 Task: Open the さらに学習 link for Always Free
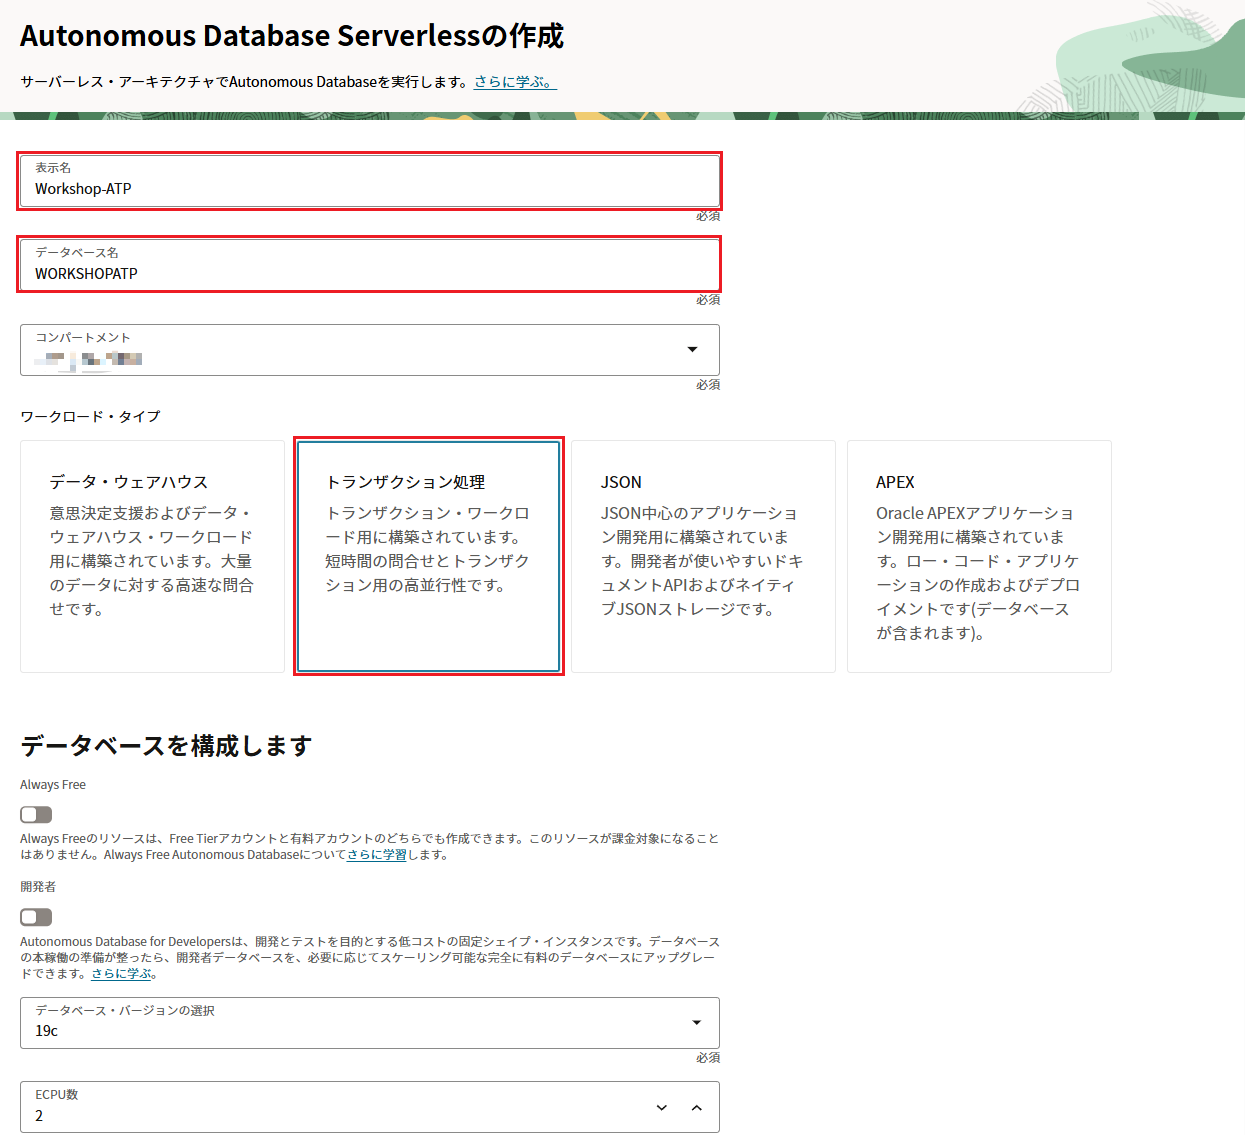[x=377, y=855]
